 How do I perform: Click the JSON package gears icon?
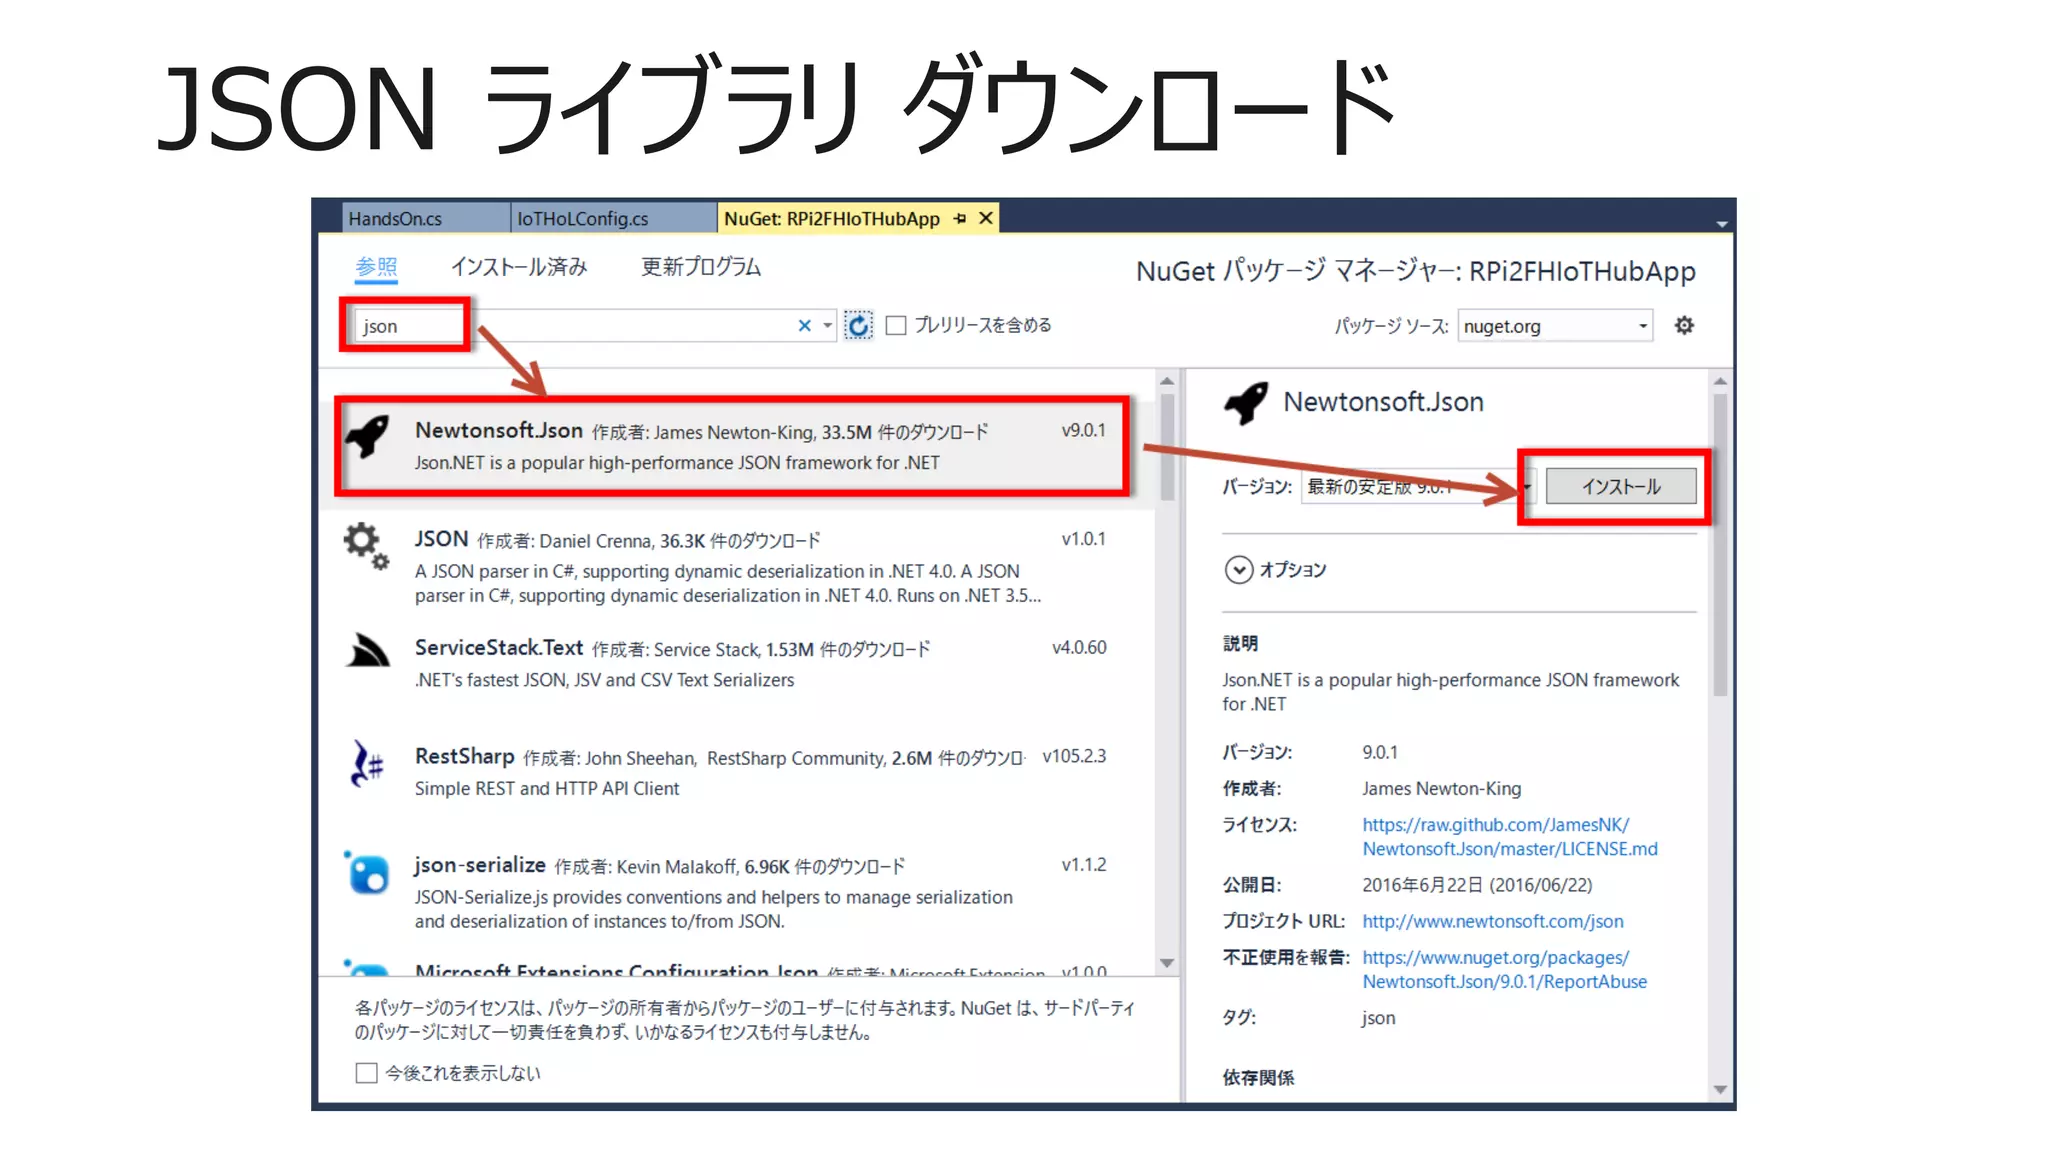tap(366, 546)
